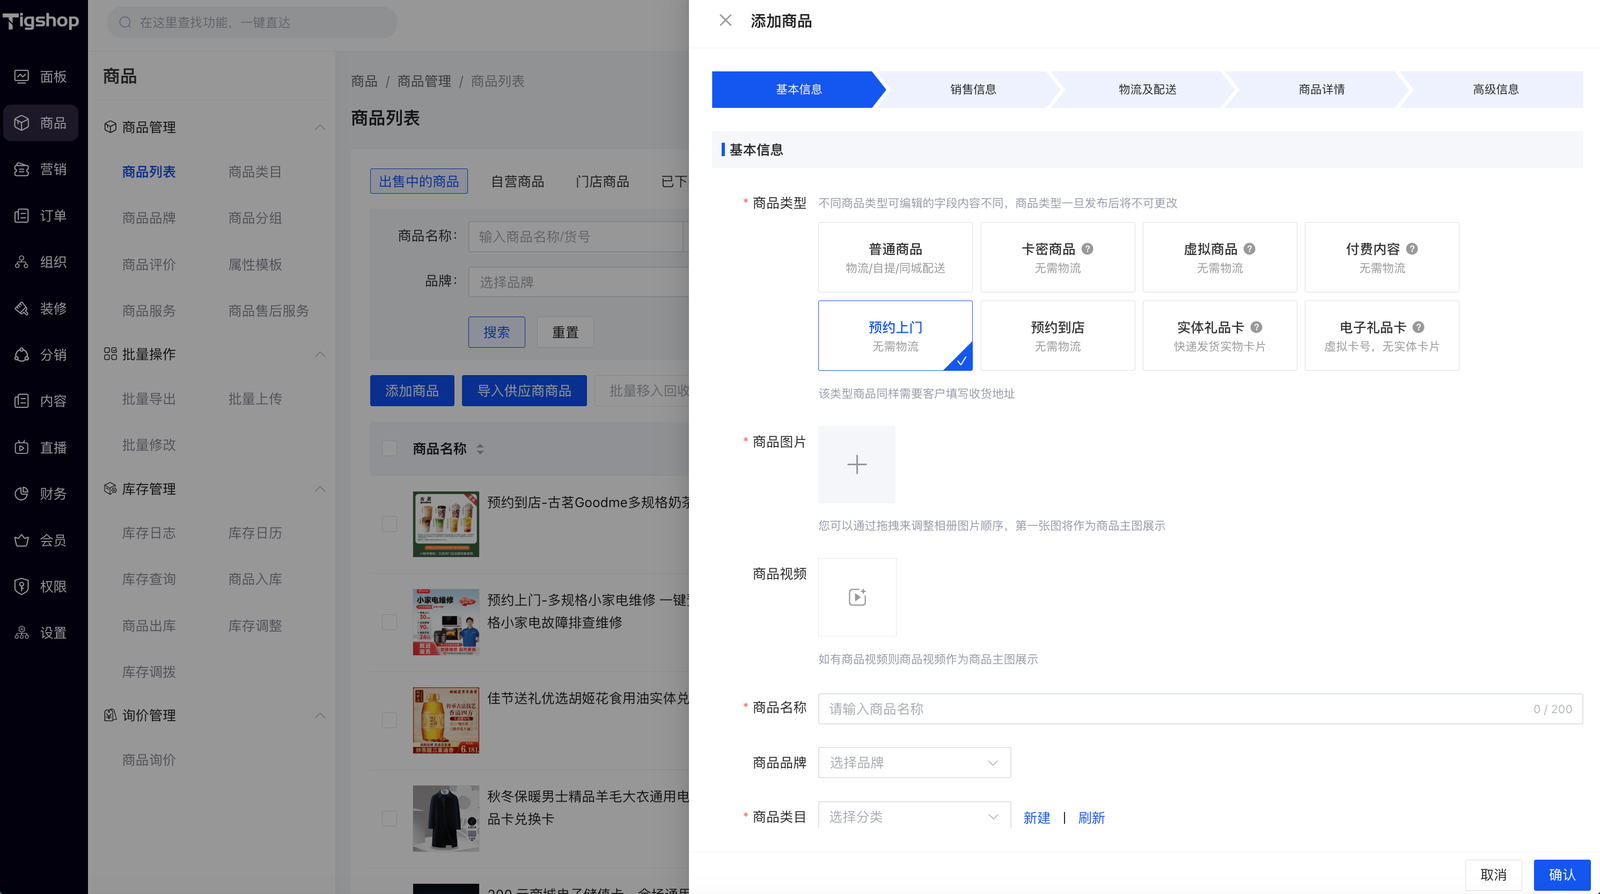Click help icon next to 电子礼品卡

coord(1418,327)
